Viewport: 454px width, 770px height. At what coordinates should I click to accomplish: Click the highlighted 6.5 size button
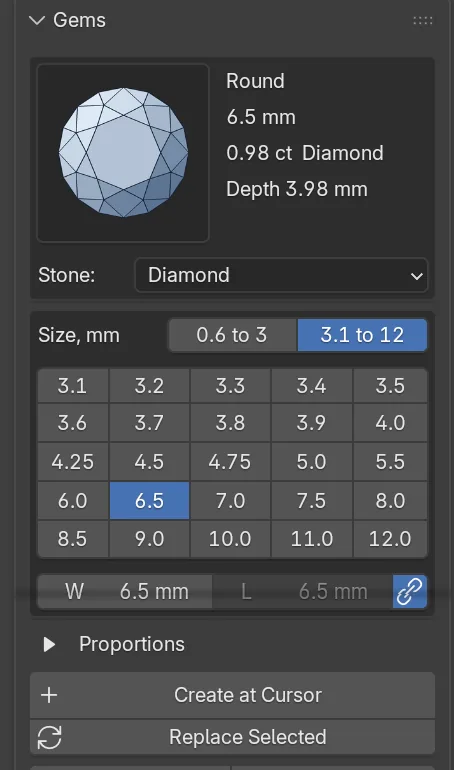[149, 501]
